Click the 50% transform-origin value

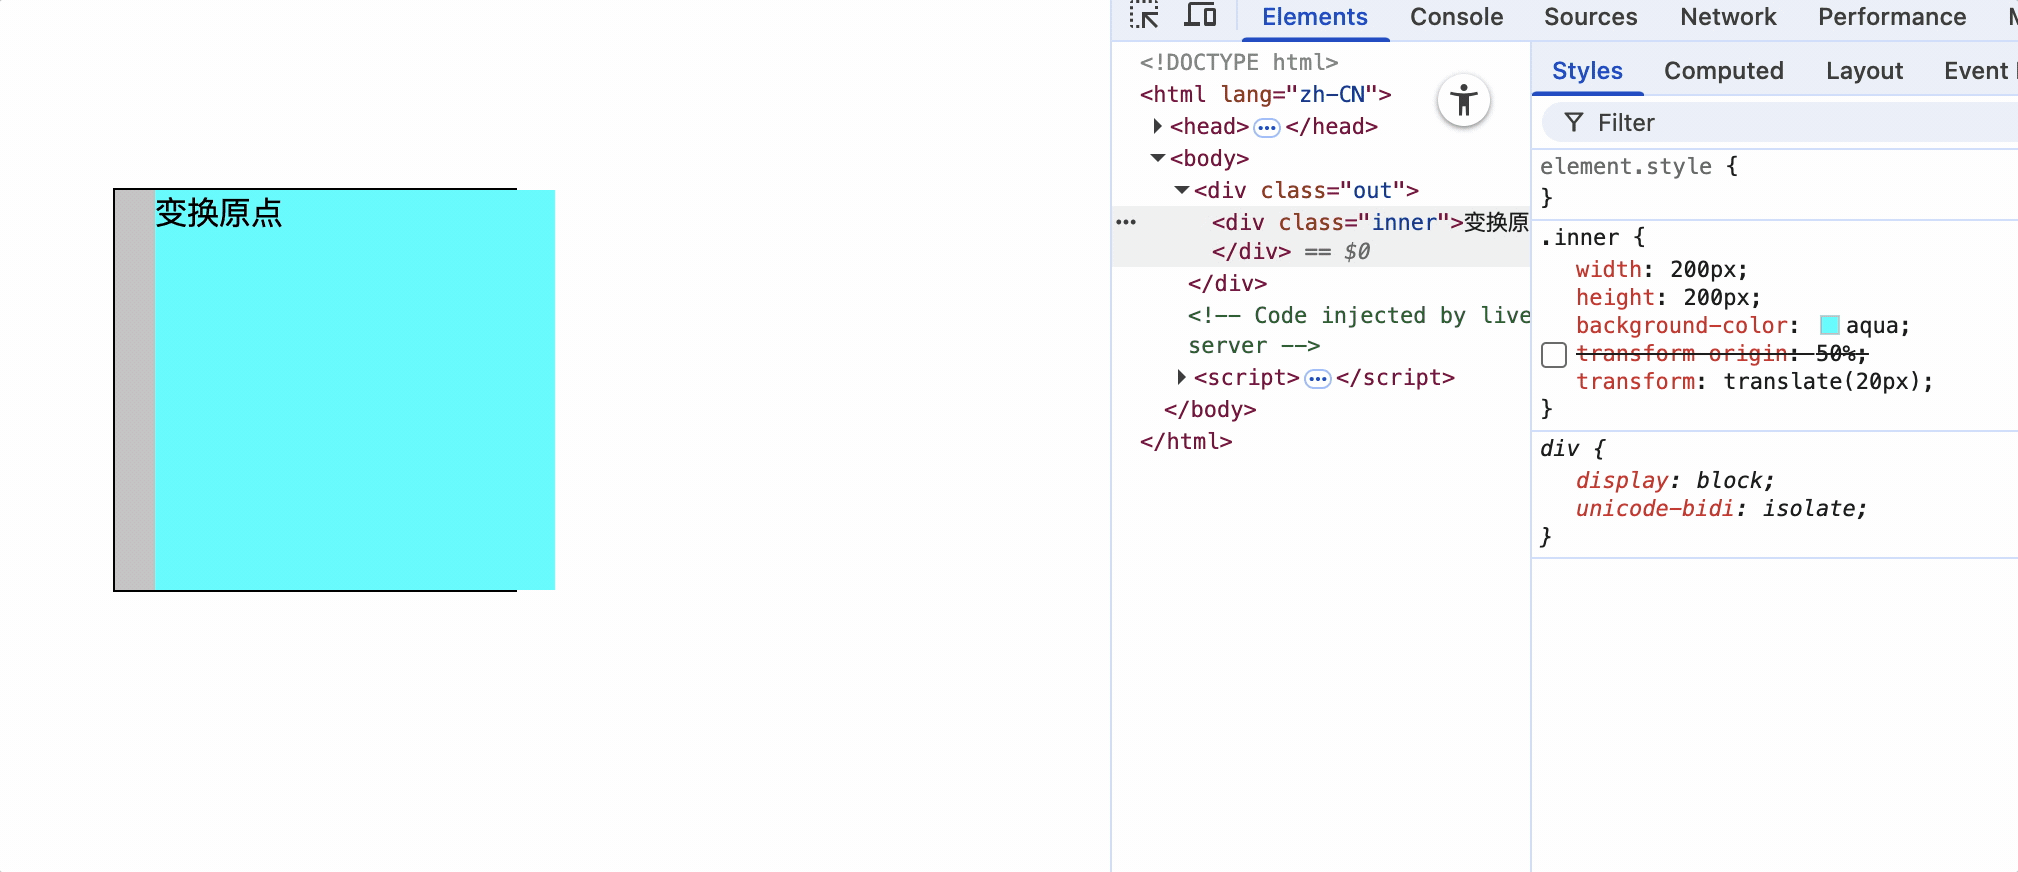click(x=1835, y=353)
